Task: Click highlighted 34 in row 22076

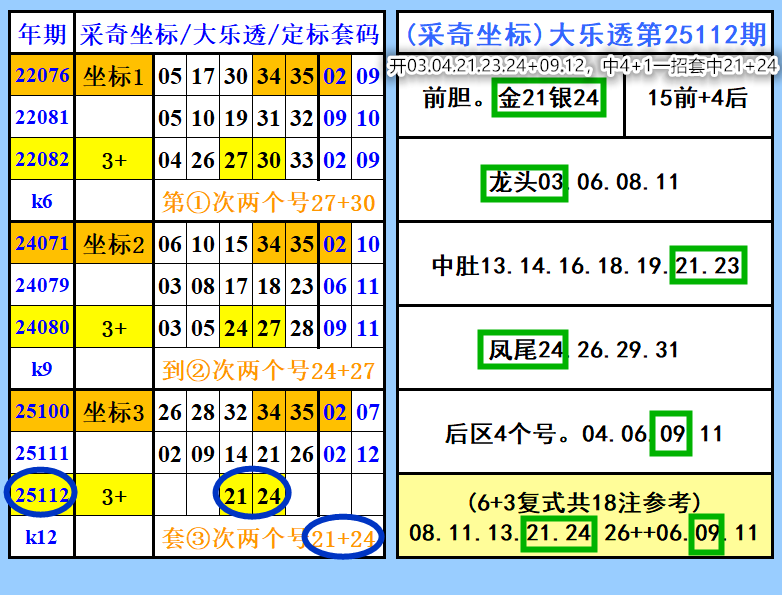Action: (x=269, y=76)
